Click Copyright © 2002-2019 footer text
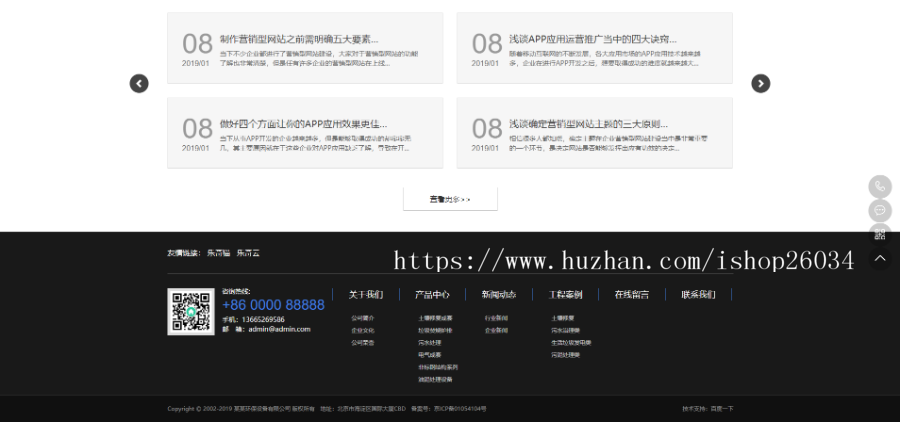900x422 pixels. pyautogui.click(x=241, y=409)
